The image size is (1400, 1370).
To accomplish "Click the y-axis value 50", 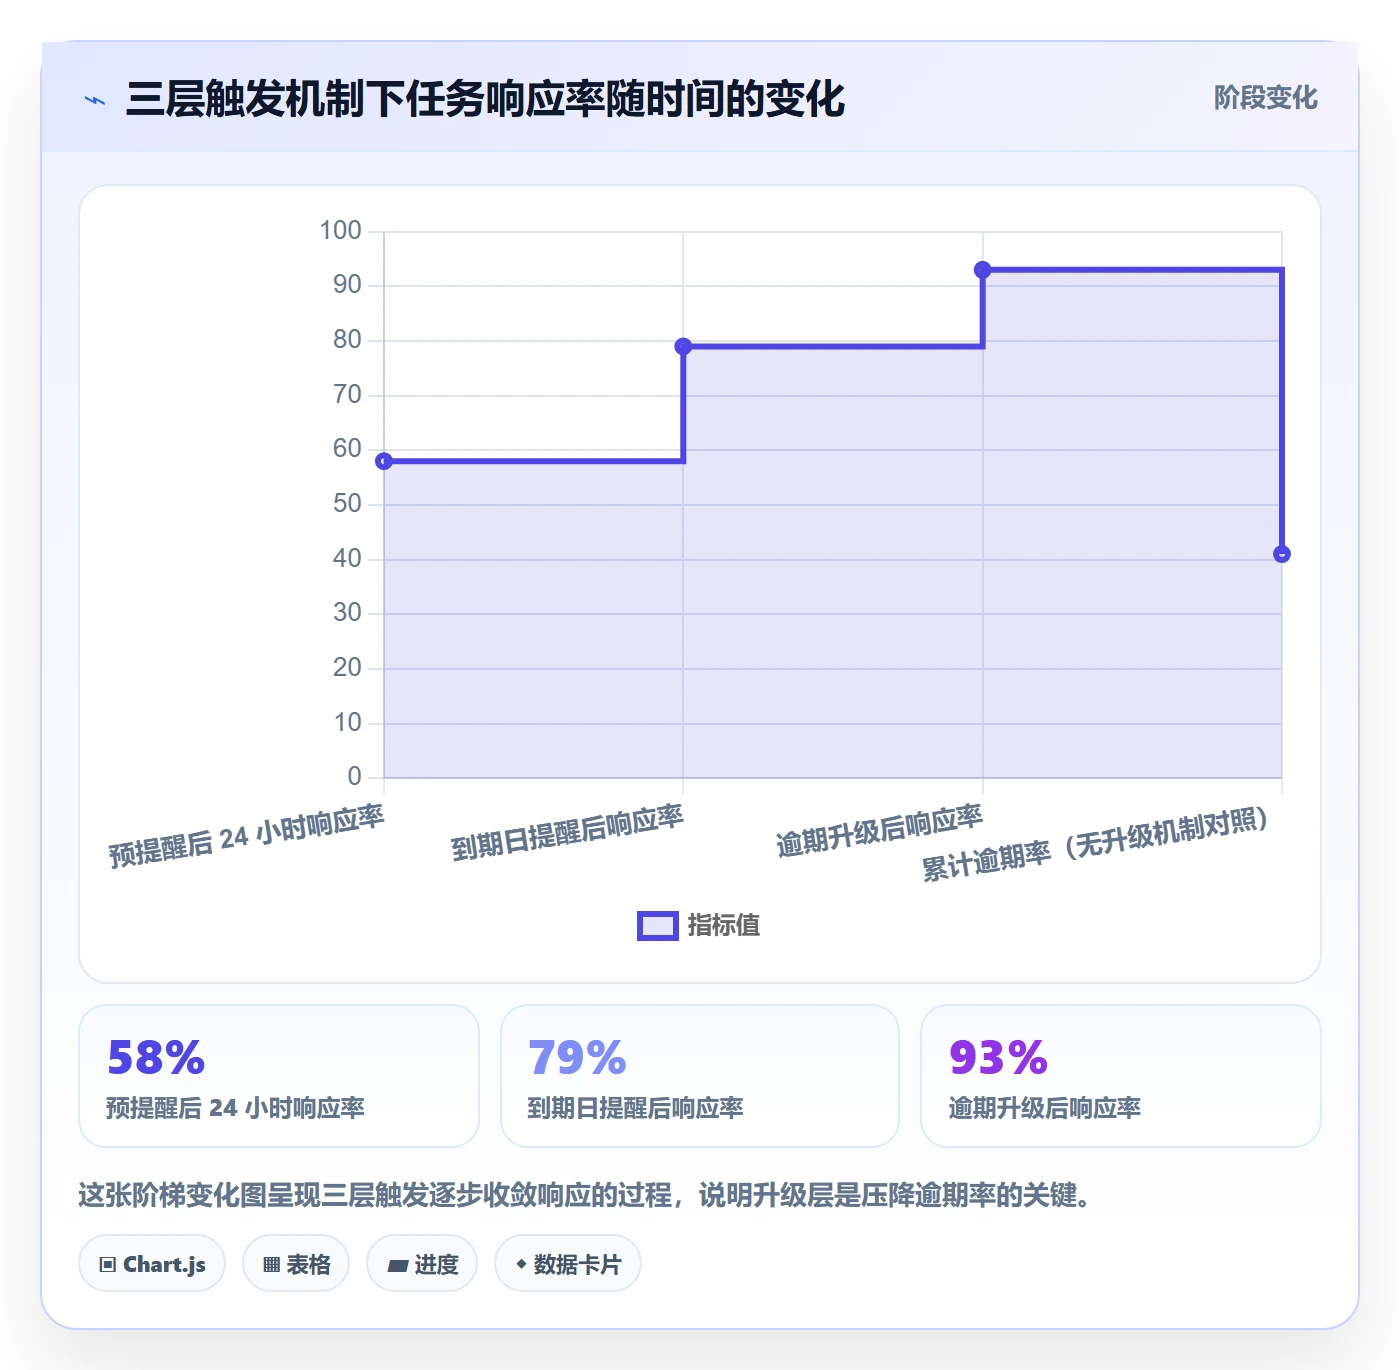I will pos(347,503).
